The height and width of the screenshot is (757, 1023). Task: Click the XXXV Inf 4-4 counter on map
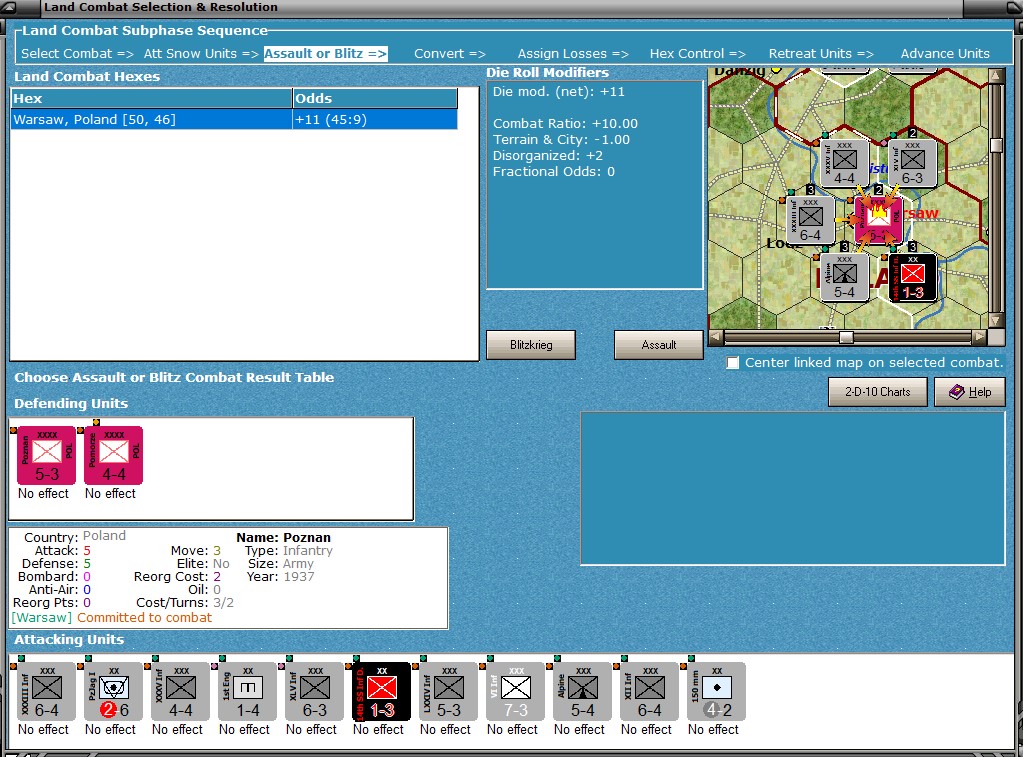pos(845,163)
